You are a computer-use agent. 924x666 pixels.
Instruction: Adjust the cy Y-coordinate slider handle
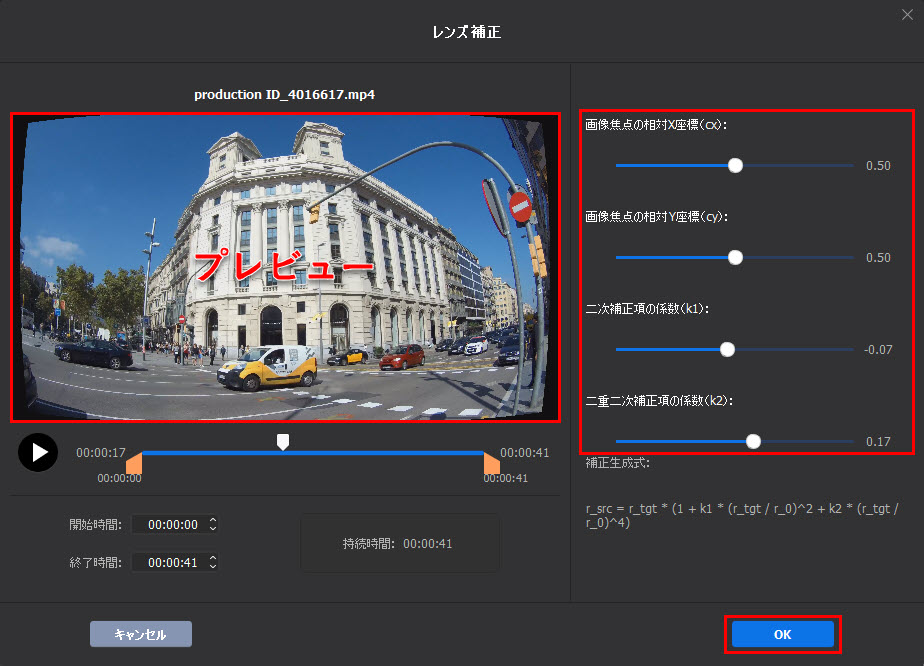735,258
